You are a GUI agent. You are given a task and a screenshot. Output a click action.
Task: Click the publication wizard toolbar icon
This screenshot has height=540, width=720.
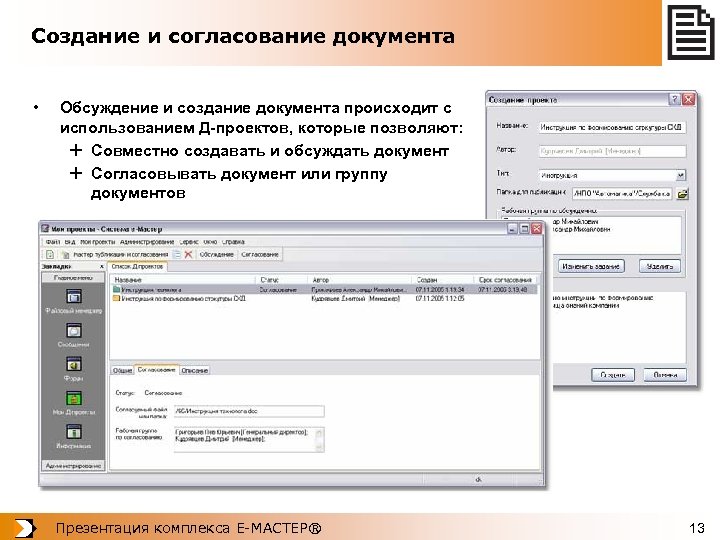(x=65, y=254)
